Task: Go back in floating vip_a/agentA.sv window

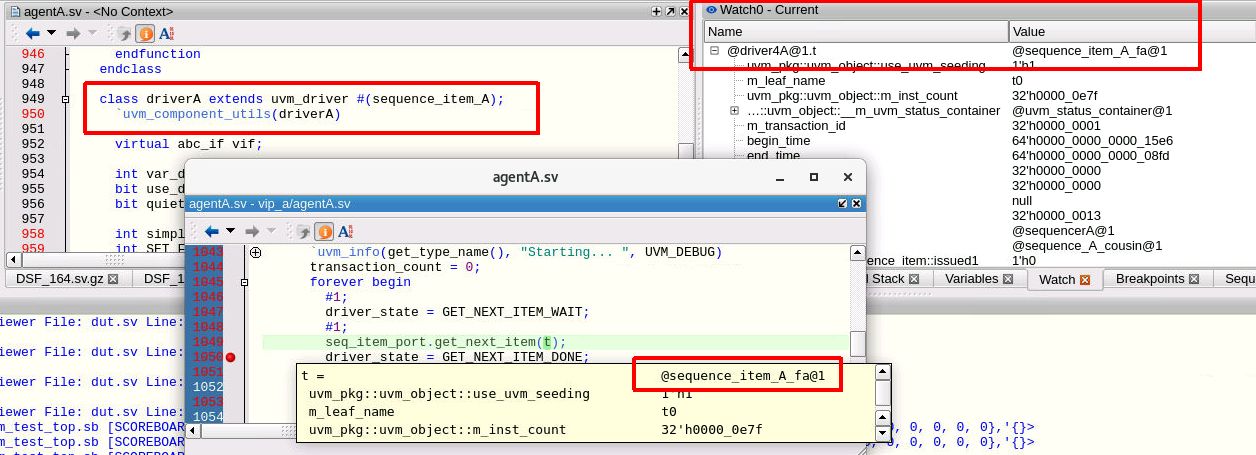Action: (x=211, y=231)
